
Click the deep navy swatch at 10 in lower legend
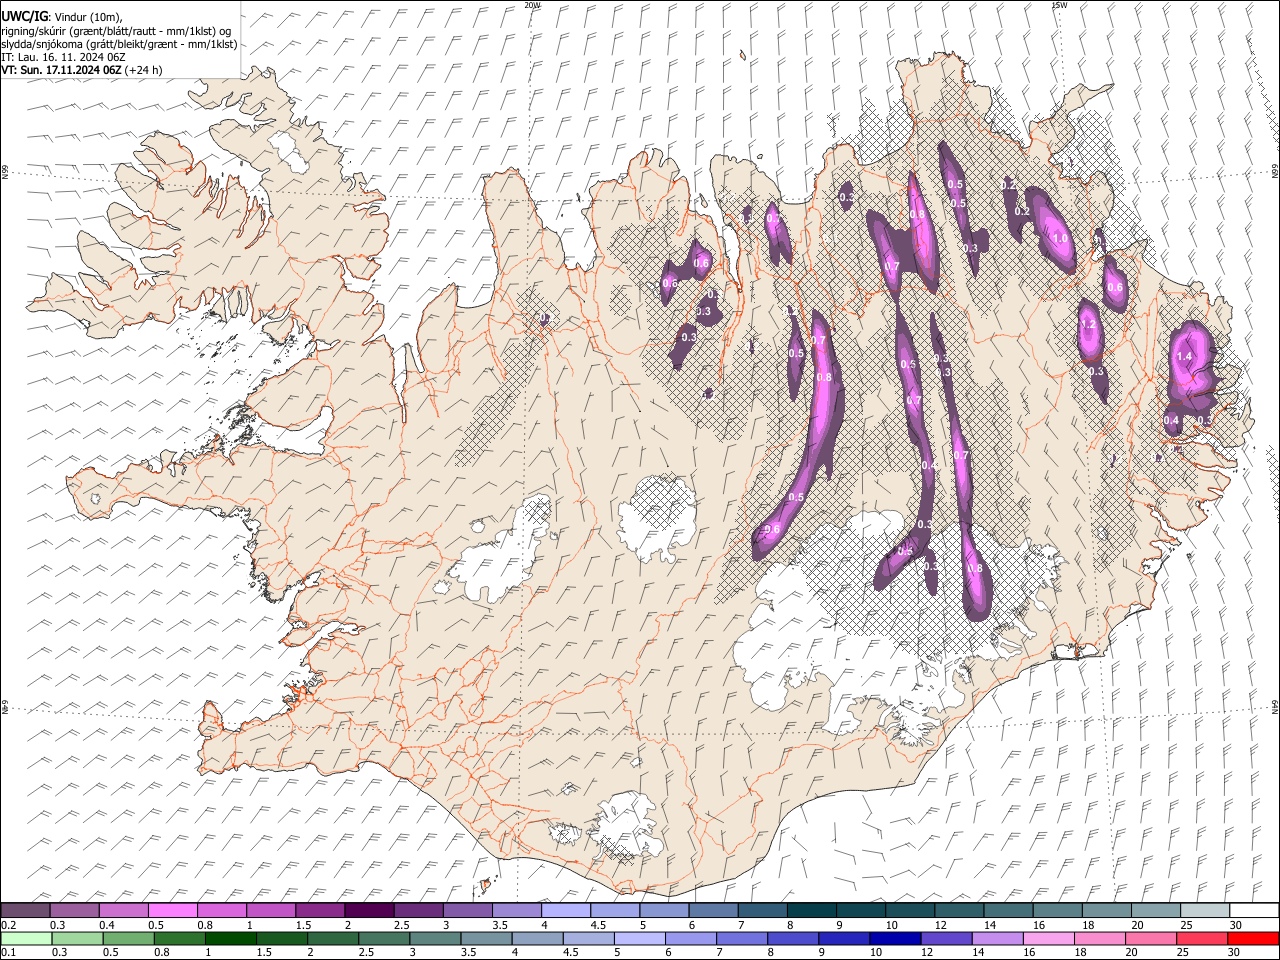point(896,939)
